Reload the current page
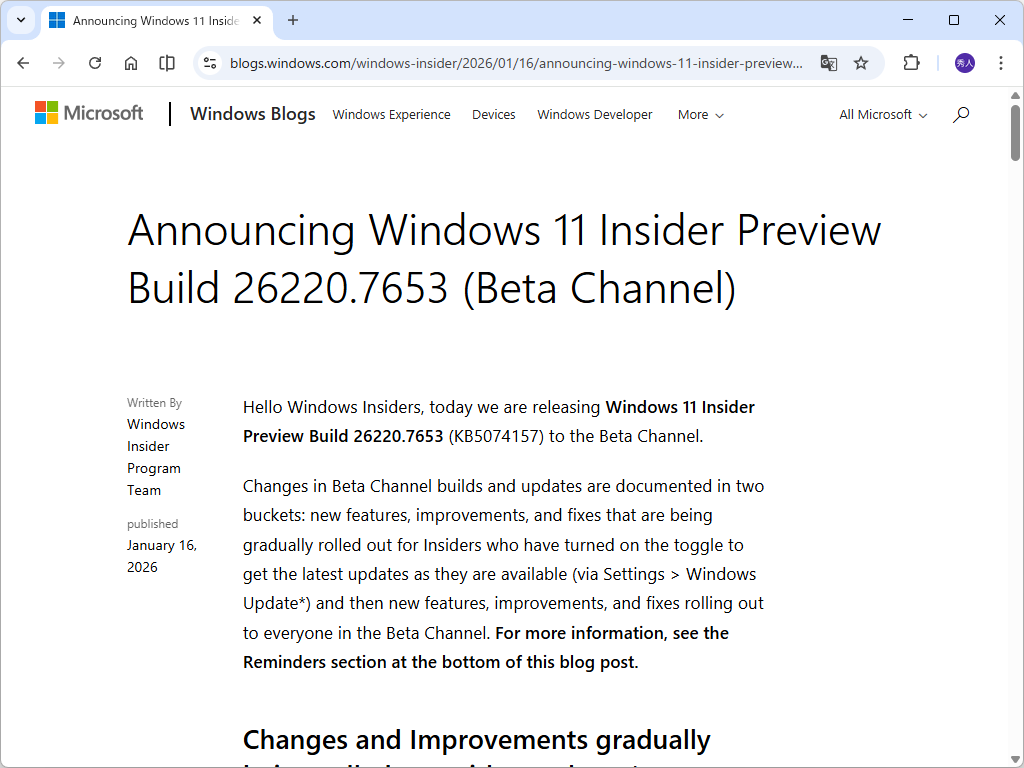This screenshot has height=768, width=1024. click(95, 63)
